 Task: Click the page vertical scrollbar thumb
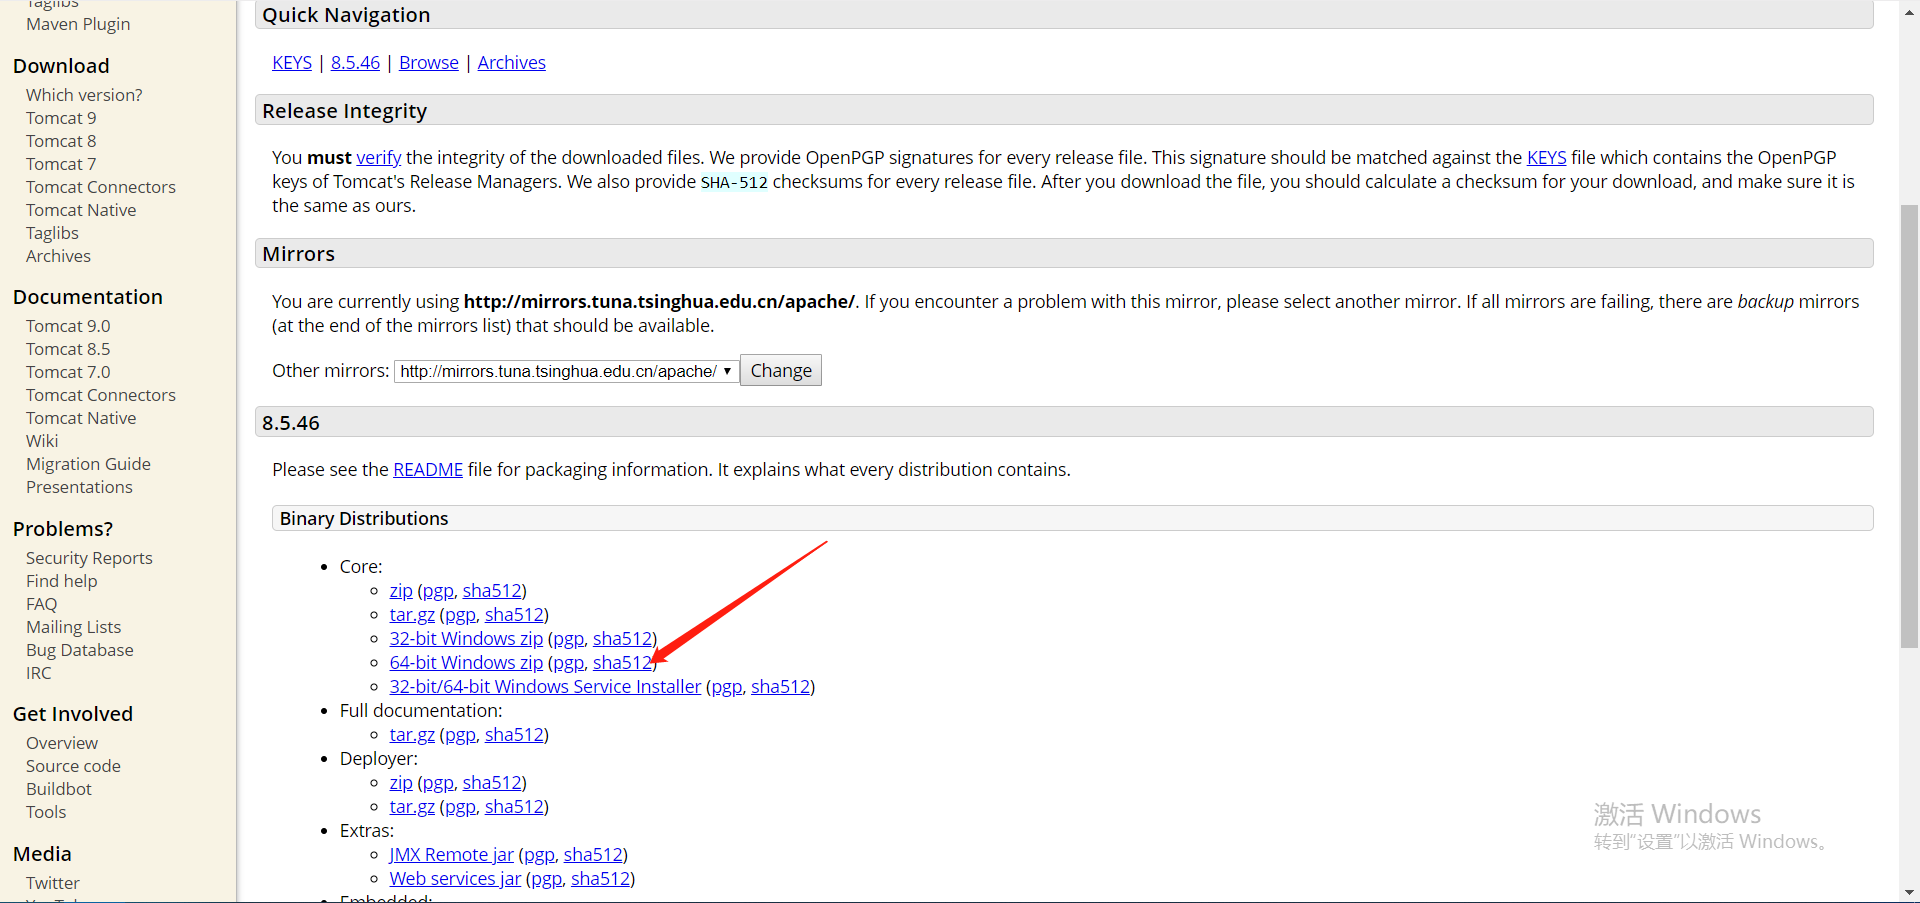coord(1909,426)
